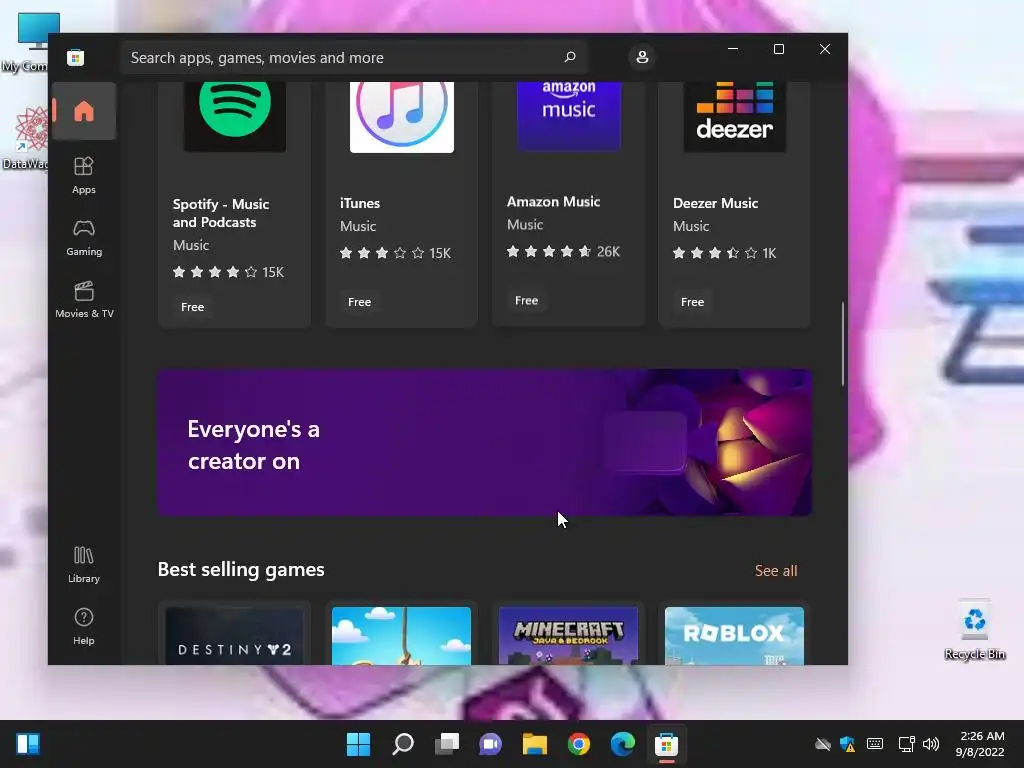Screen dimensions: 1024x768
Task: Click the iTunes title text
Action: (360, 203)
